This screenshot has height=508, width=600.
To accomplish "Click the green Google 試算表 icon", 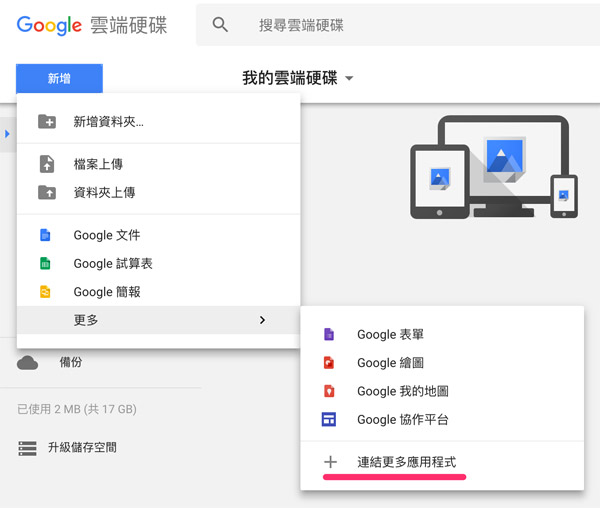I will (45, 264).
